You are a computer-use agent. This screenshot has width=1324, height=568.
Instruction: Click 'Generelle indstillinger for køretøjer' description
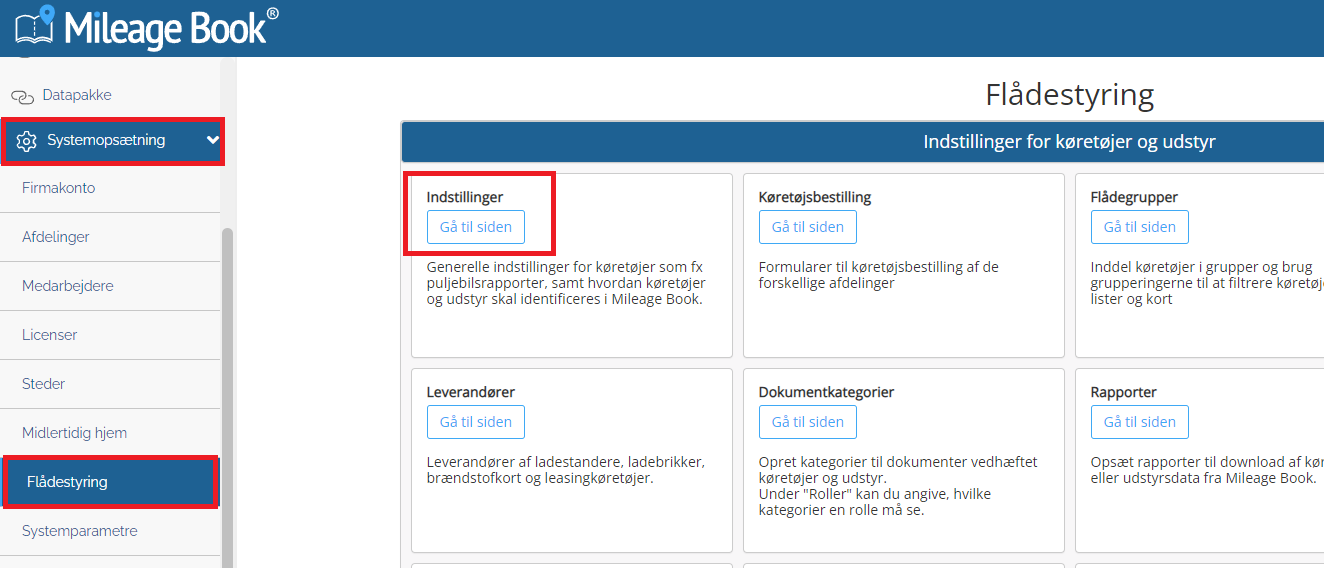pos(567,283)
